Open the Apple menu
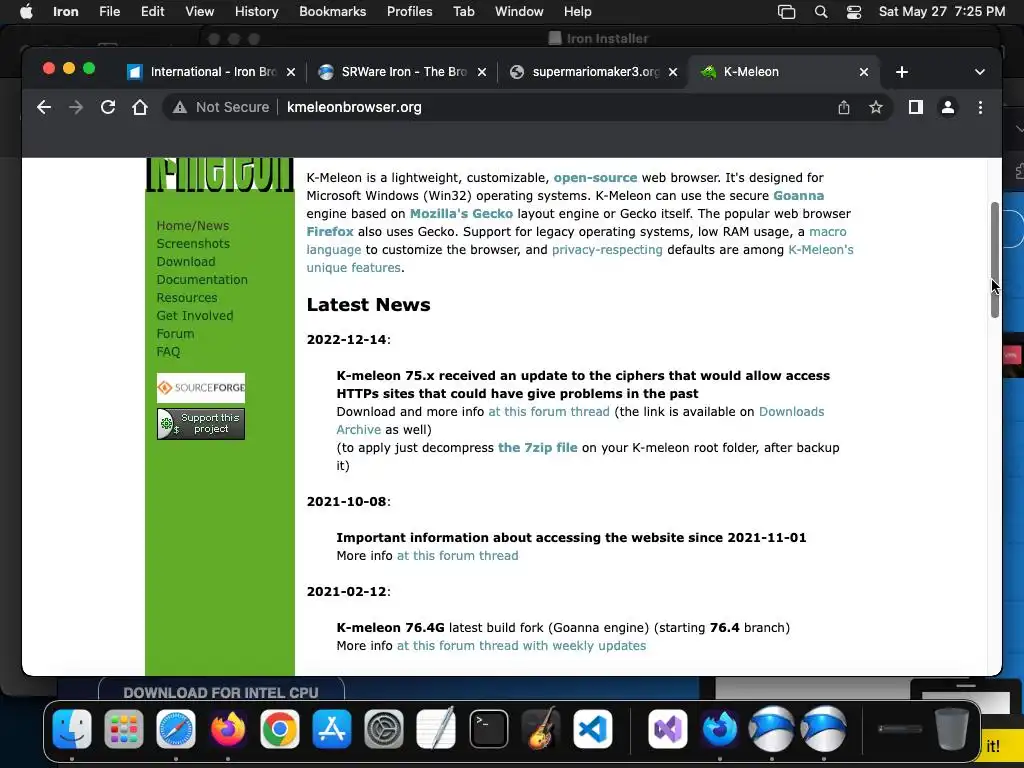1024x768 pixels. [x=26, y=12]
